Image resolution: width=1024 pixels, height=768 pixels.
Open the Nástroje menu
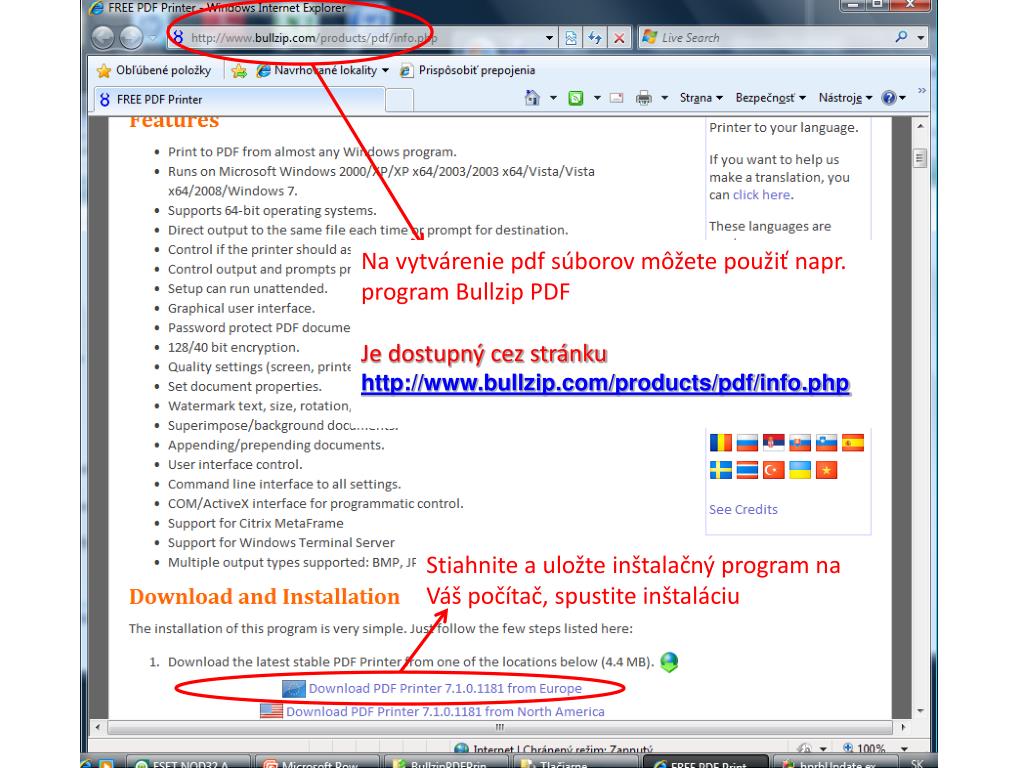(x=846, y=98)
